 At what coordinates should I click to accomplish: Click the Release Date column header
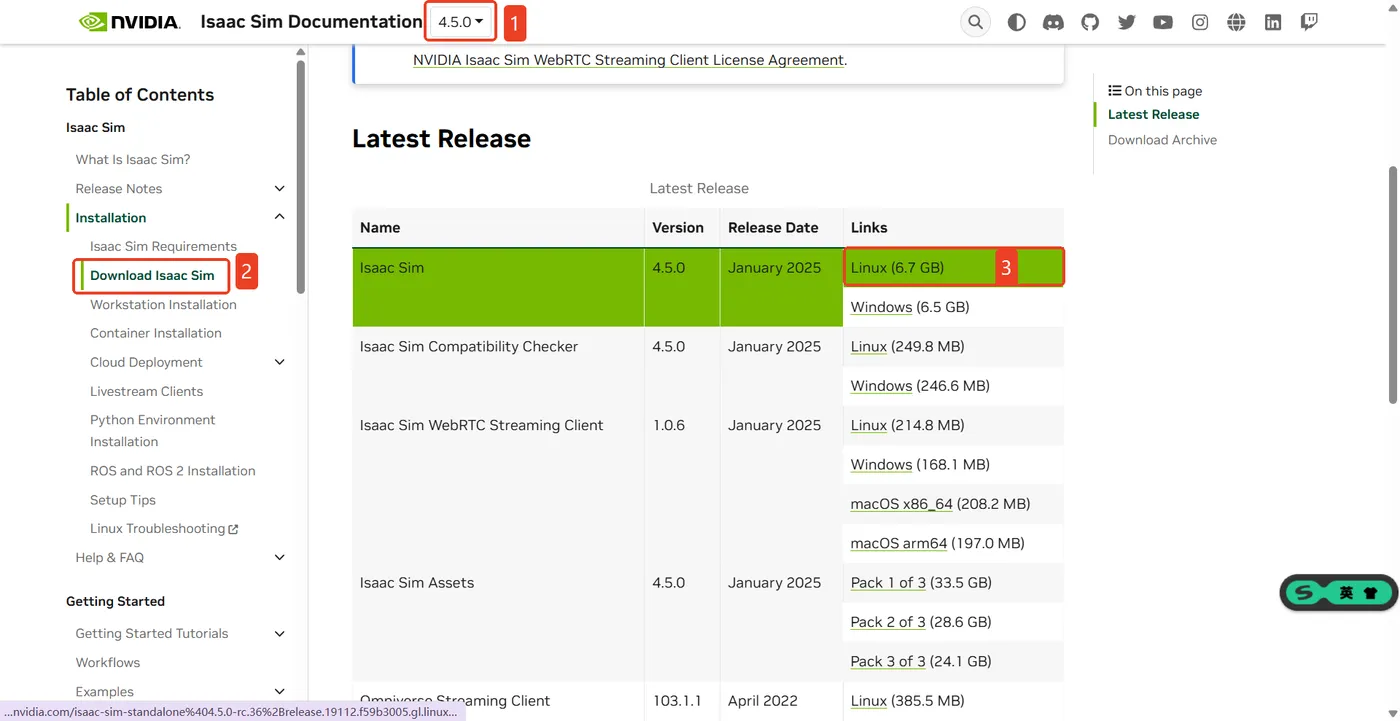click(773, 227)
